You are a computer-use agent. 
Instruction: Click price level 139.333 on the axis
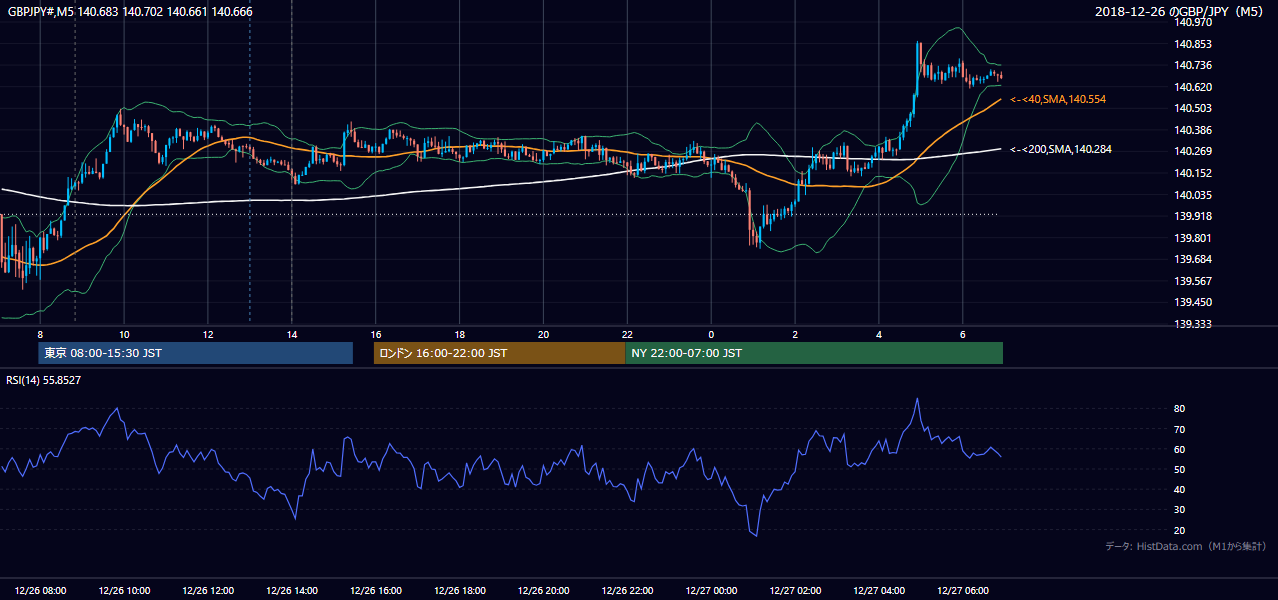pyautogui.click(x=1193, y=325)
